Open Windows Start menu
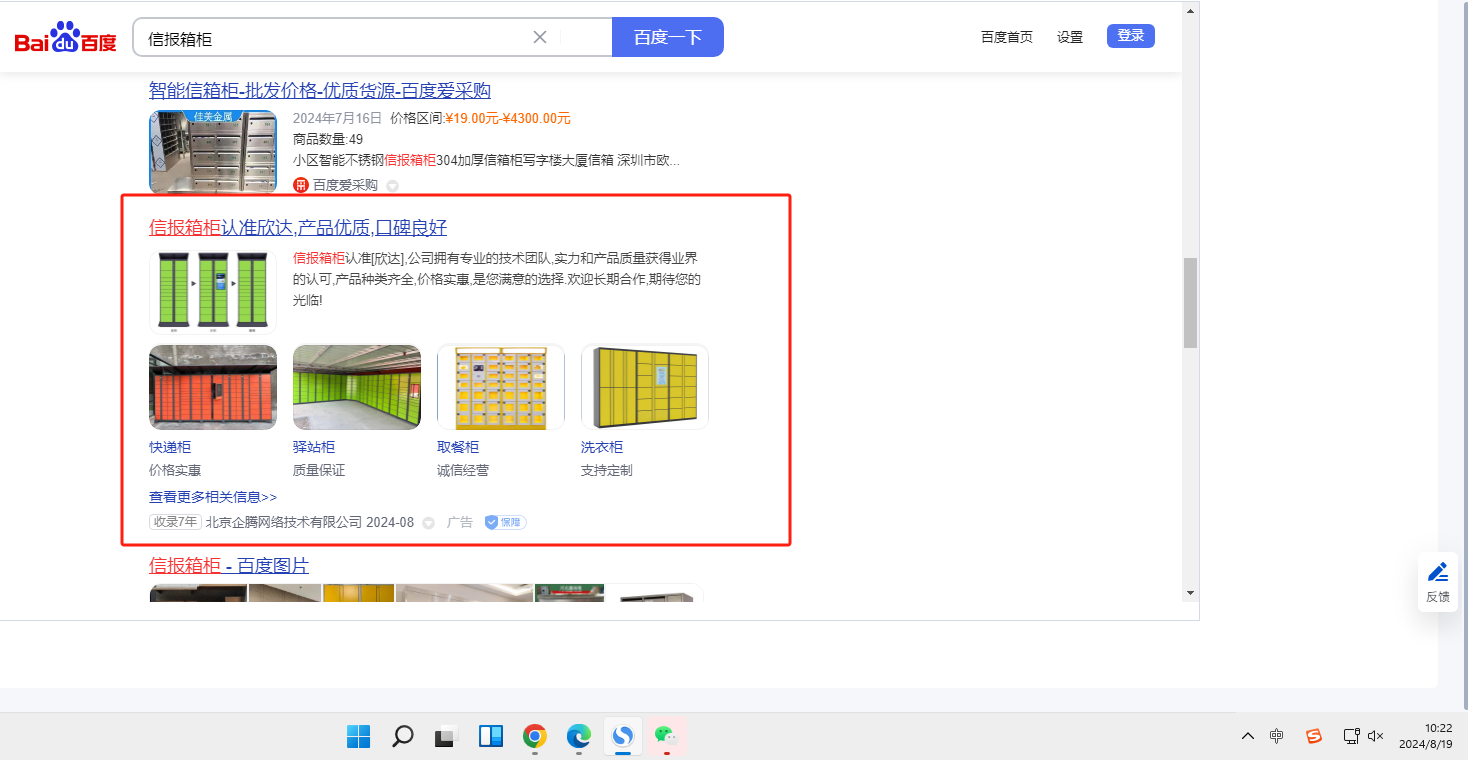The width and height of the screenshot is (1468, 760). (x=359, y=737)
